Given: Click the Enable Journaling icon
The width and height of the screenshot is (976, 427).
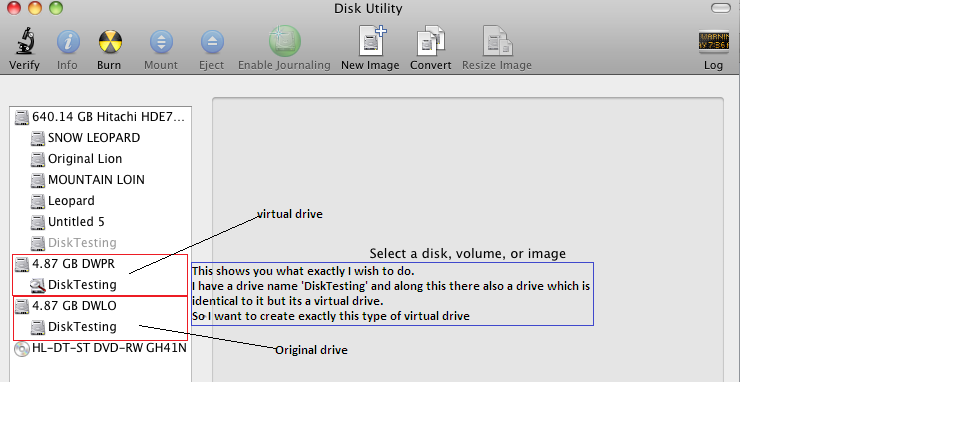Looking at the screenshot, I should point(284,41).
